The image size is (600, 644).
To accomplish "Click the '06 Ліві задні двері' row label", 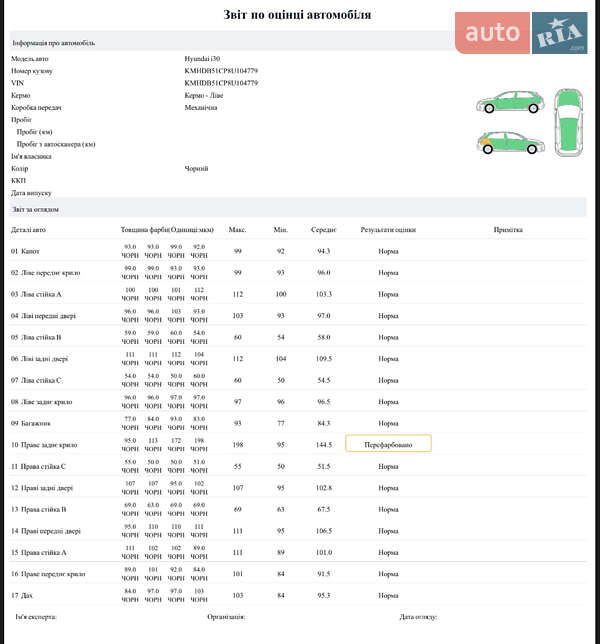I will pos(39,359).
